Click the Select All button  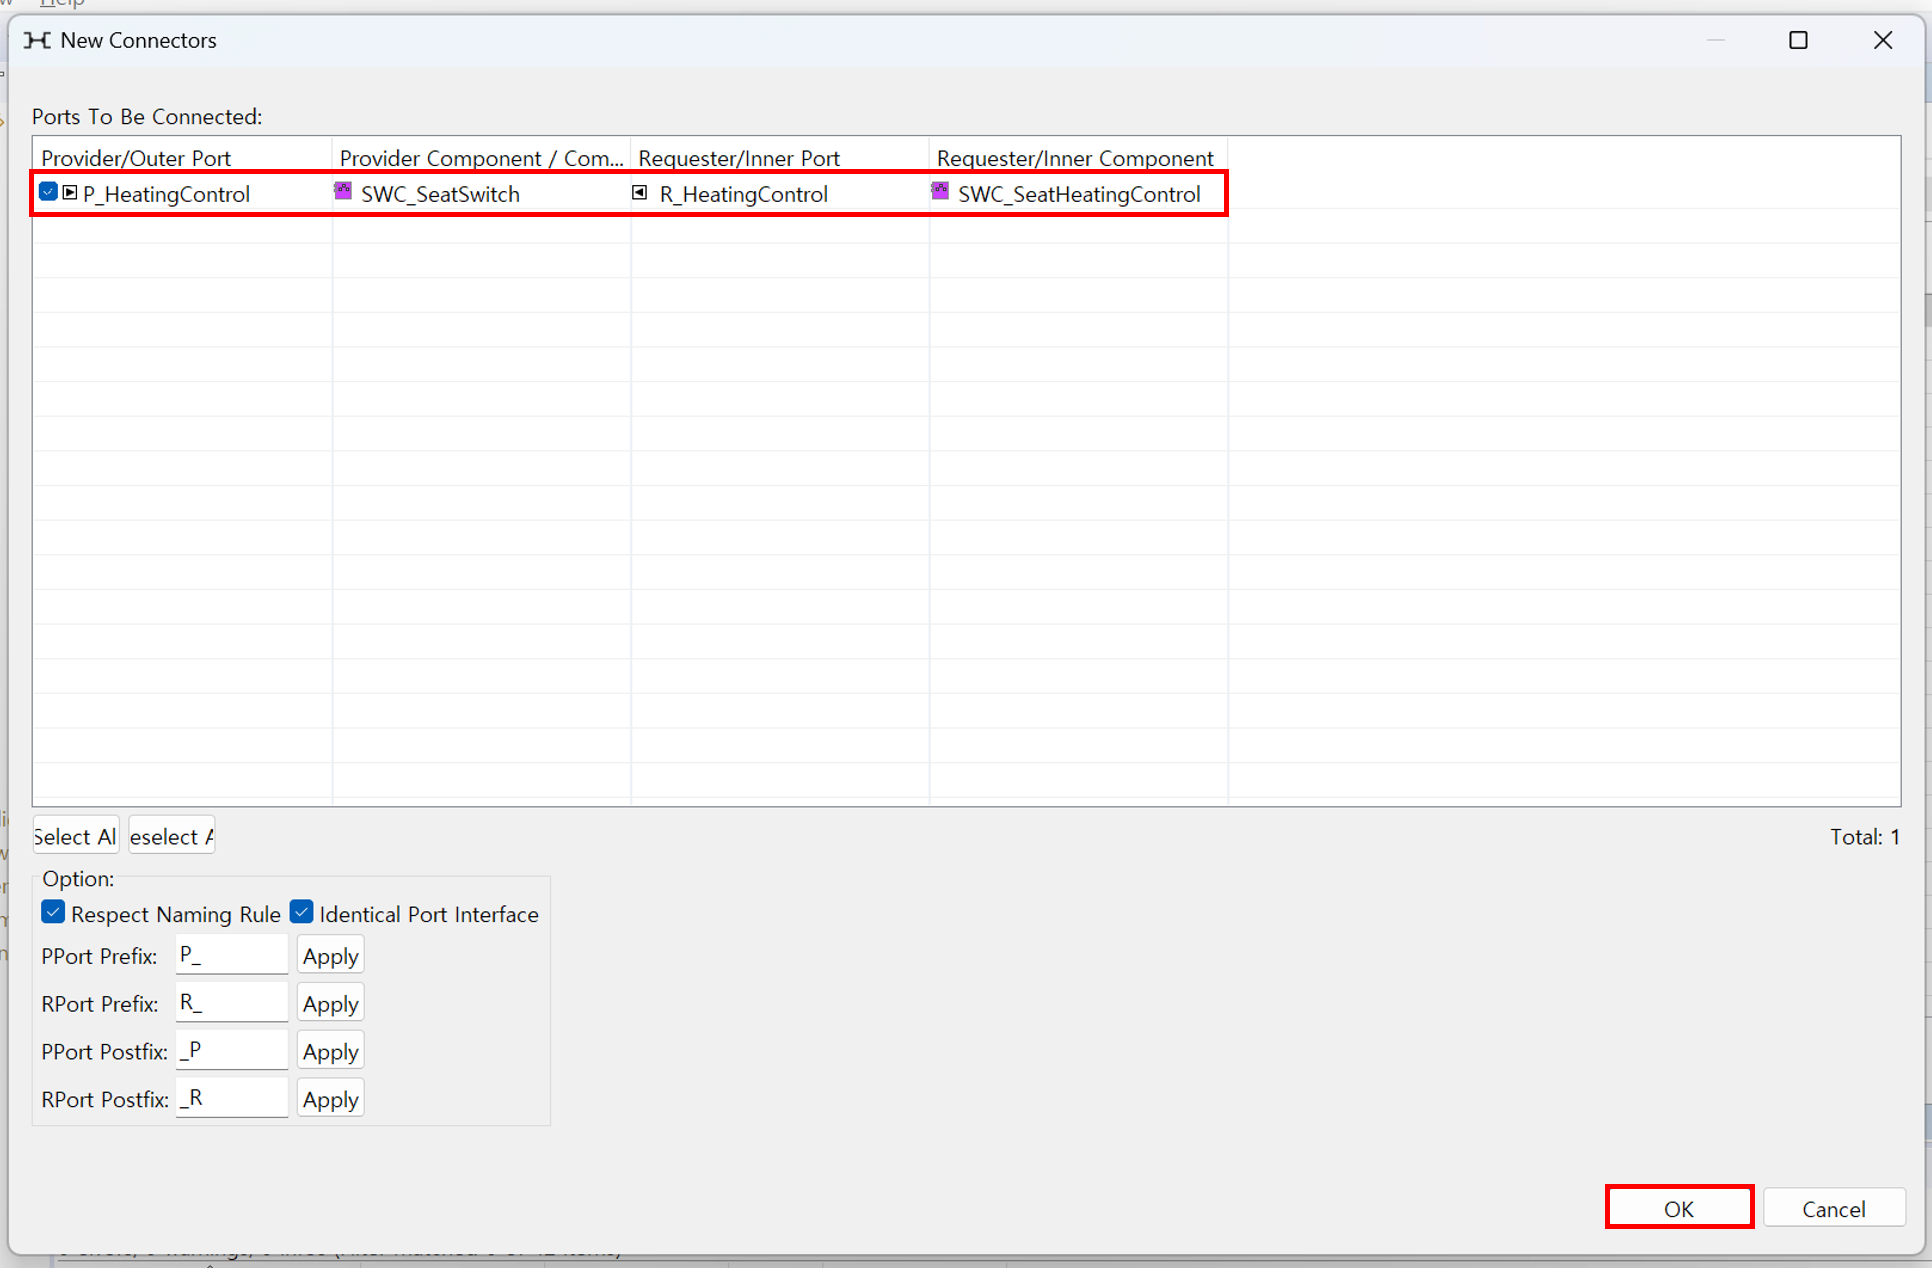point(76,836)
